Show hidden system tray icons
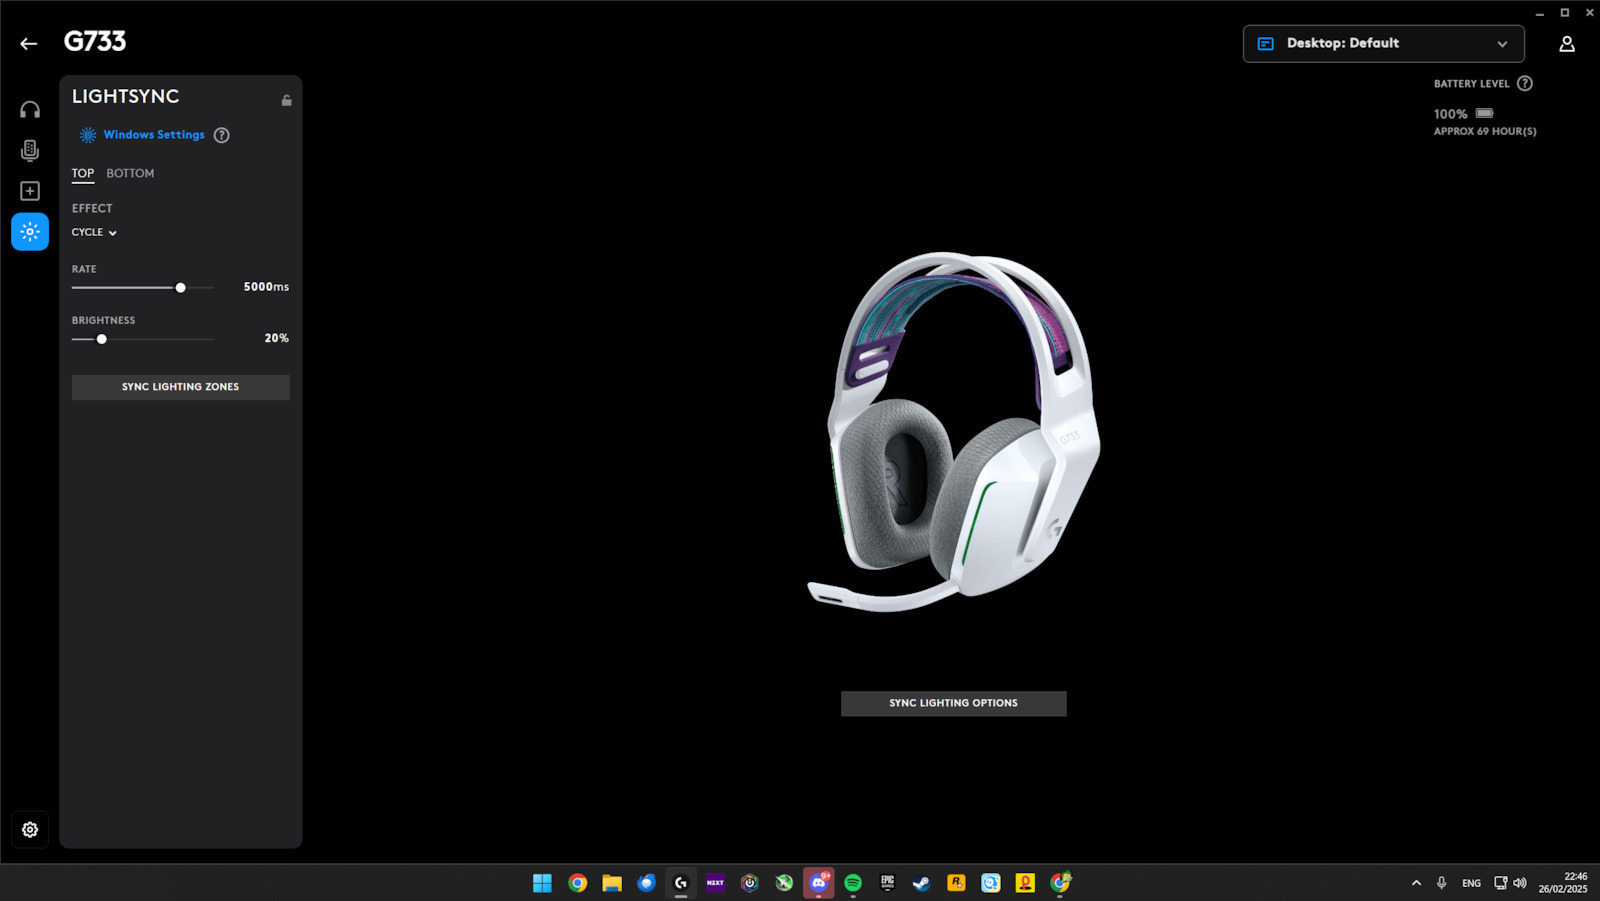Viewport: 1600px width, 901px height. 1416,883
